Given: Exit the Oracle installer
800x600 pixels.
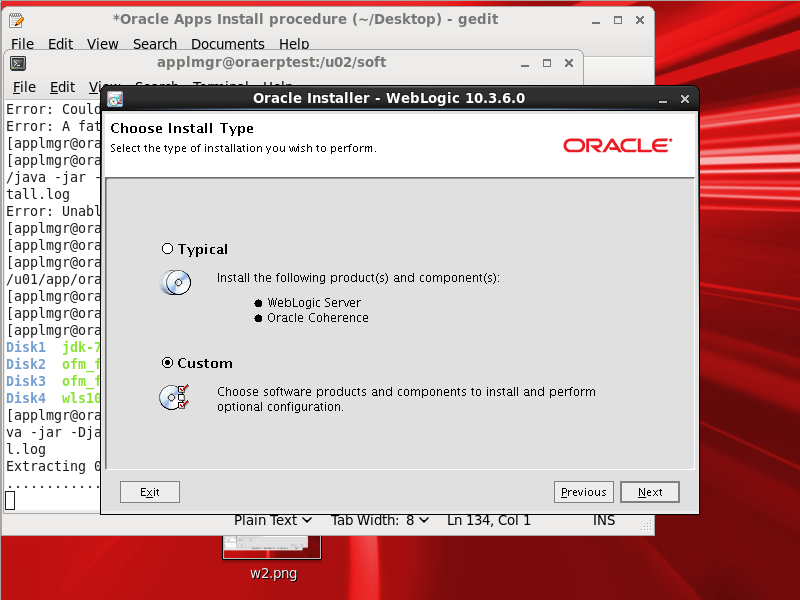Looking at the screenshot, I should (x=149, y=492).
